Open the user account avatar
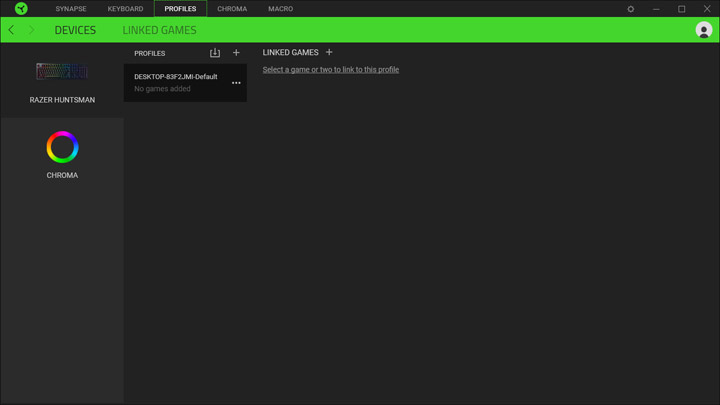The image size is (720, 405). 703,30
